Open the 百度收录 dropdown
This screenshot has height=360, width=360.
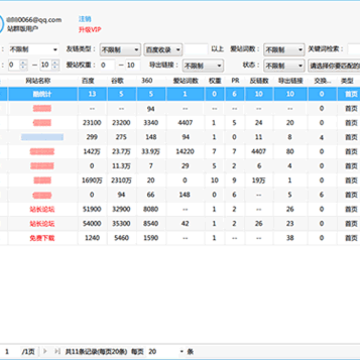click(x=163, y=50)
